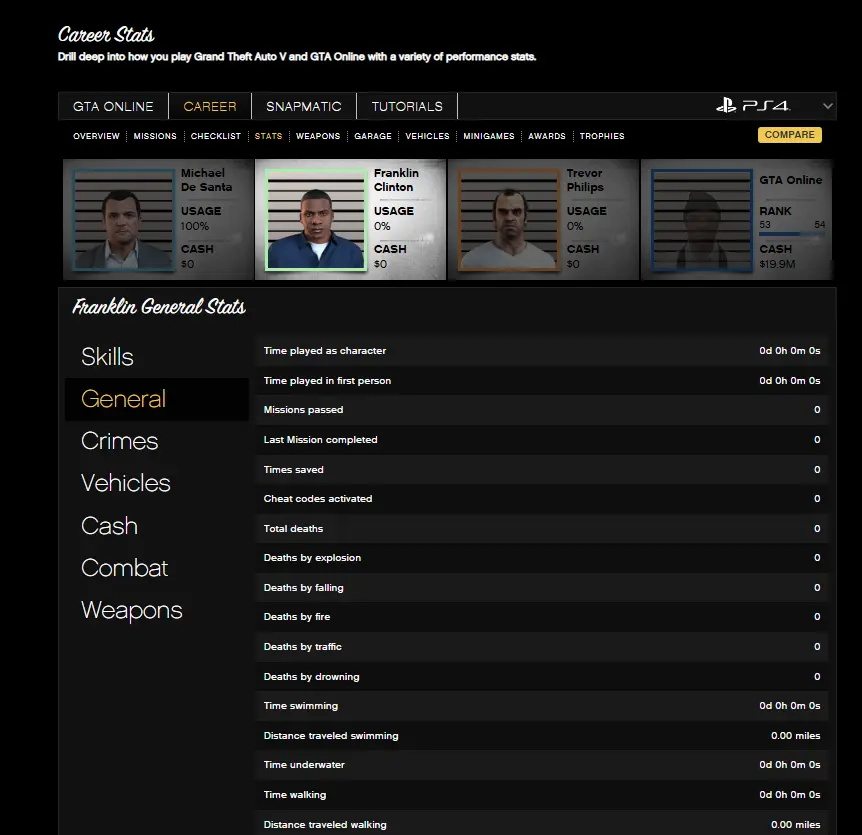Viewport: 862px width, 835px height.
Task: Click the PS4 platform logo icon
Action: coord(753,105)
